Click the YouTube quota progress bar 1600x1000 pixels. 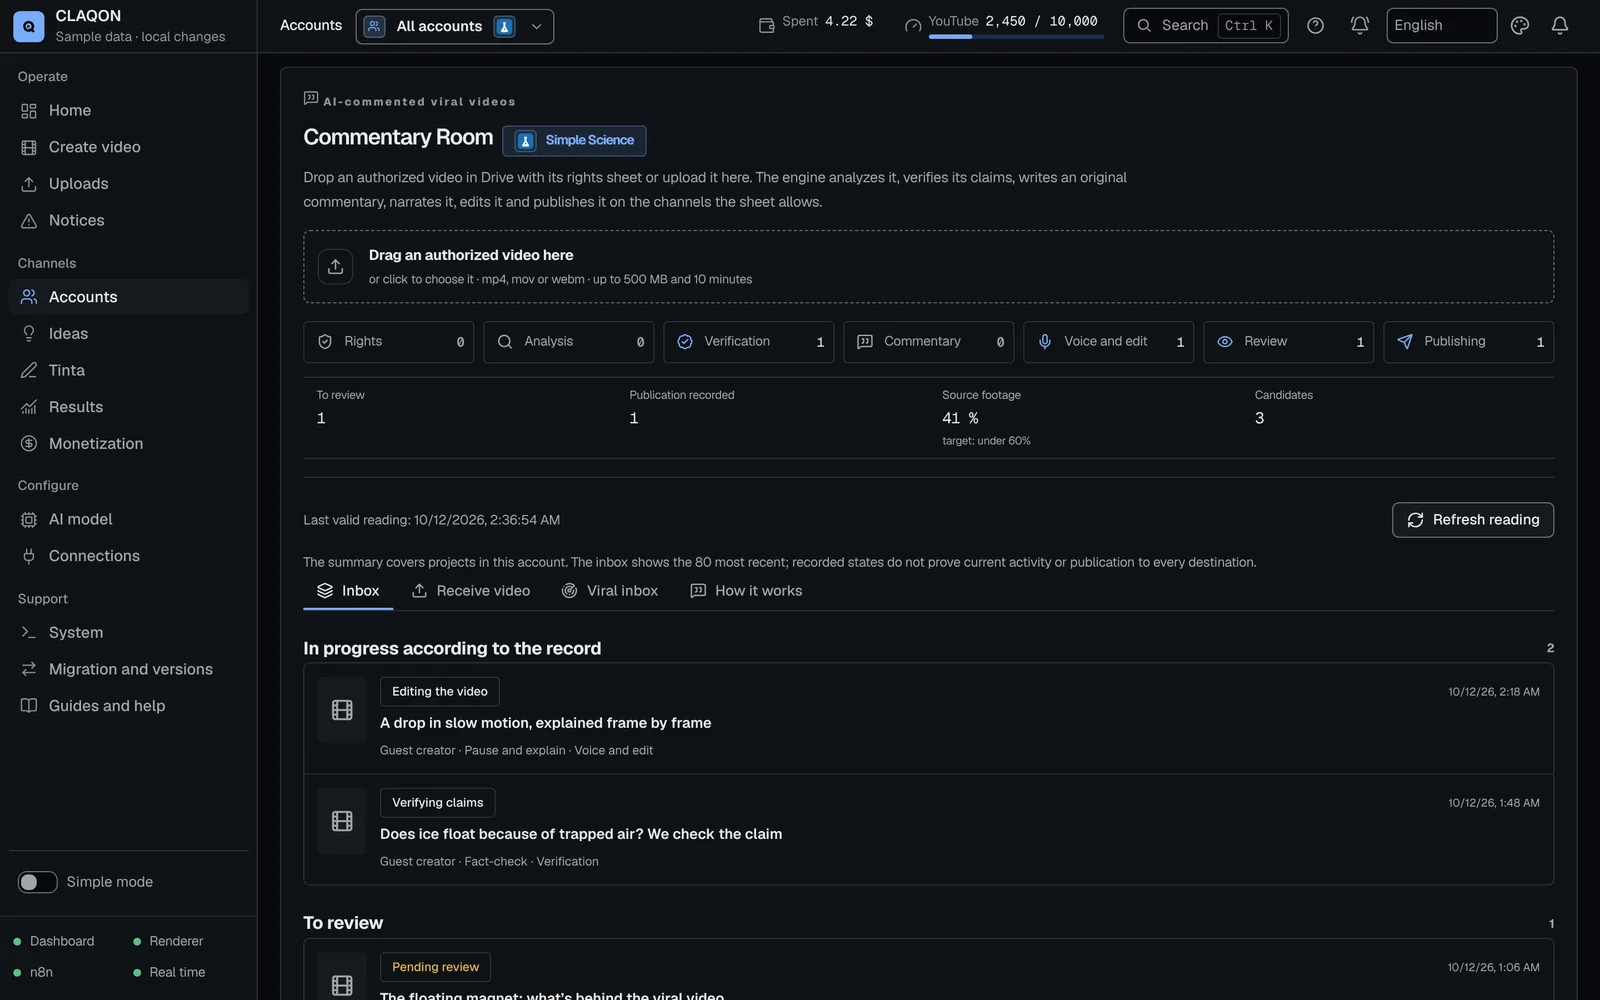click(x=1016, y=37)
